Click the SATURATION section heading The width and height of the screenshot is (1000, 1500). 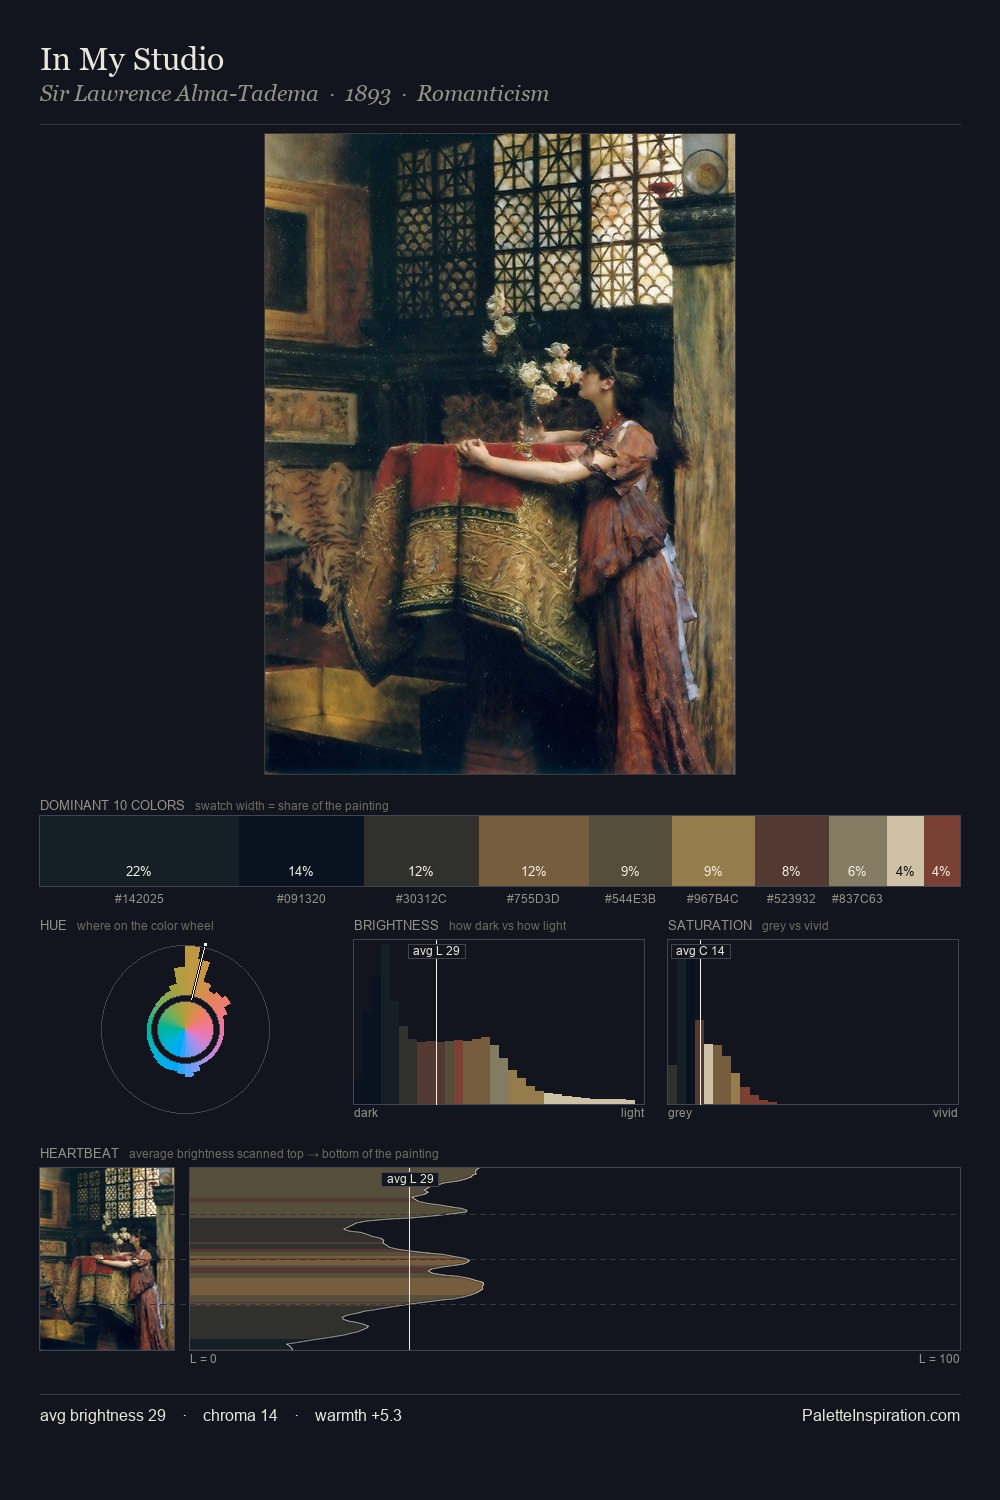pyautogui.click(x=710, y=925)
